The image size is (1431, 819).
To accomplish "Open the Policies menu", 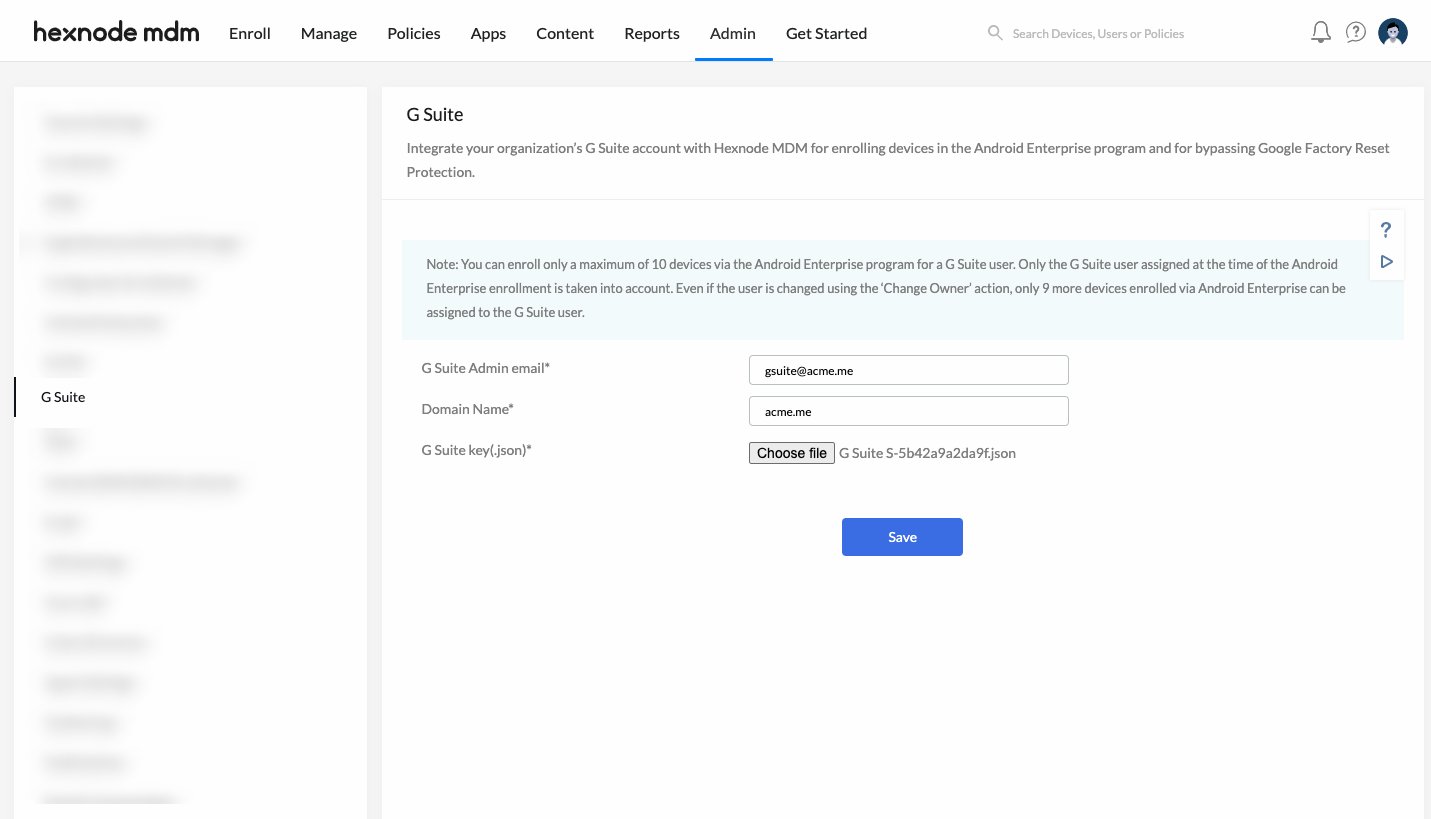I will pyautogui.click(x=414, y=33).
